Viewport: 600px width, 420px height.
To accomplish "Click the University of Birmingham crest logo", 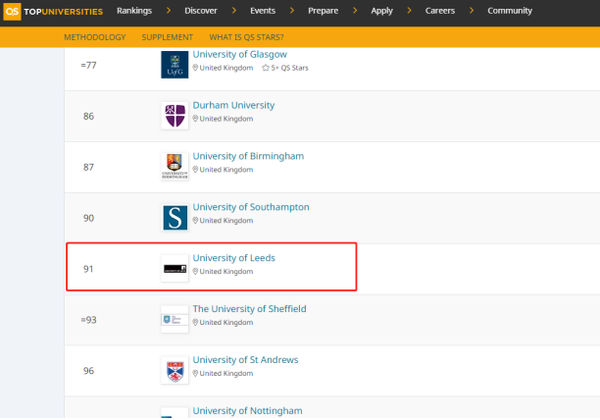I will pos(174,166).
